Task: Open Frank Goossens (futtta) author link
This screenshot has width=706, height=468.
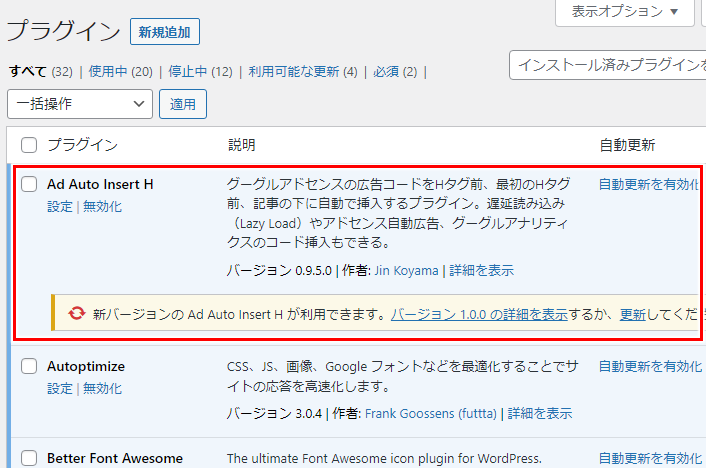Action: click(430, 413)
